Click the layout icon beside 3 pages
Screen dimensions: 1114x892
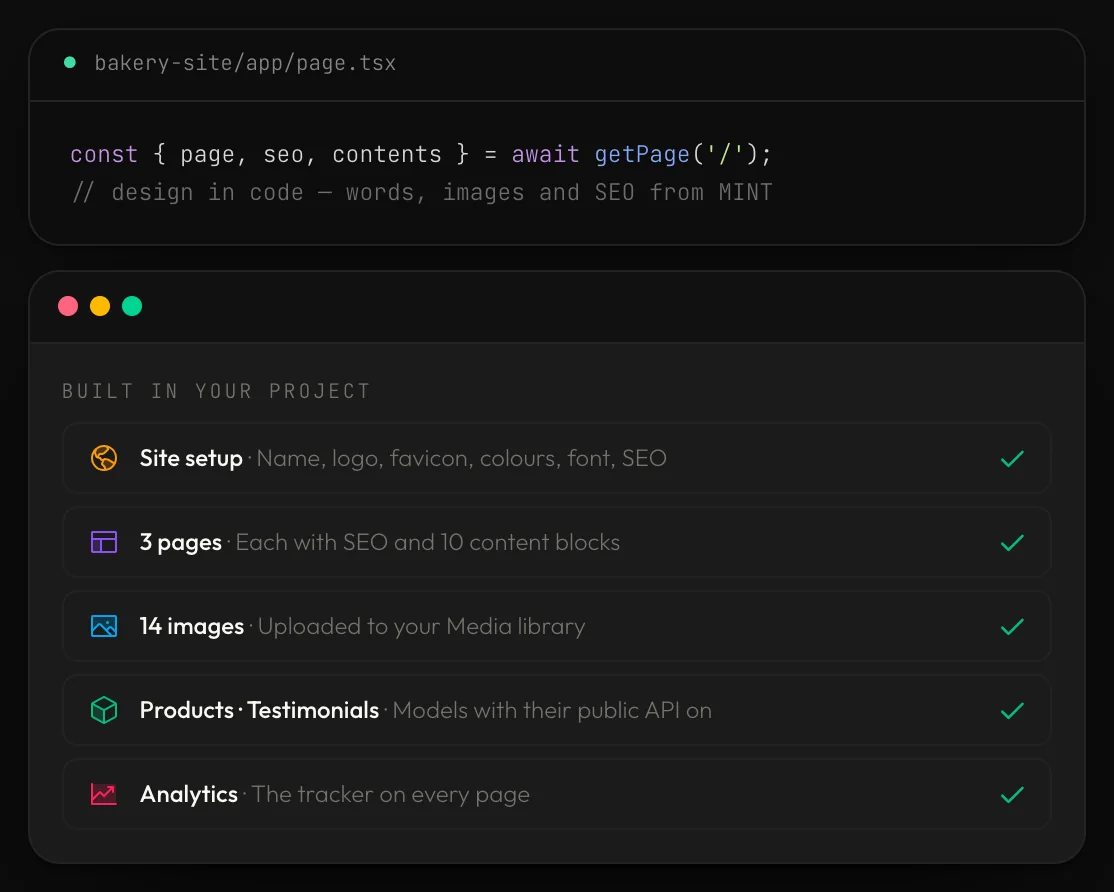click(104, 542)
